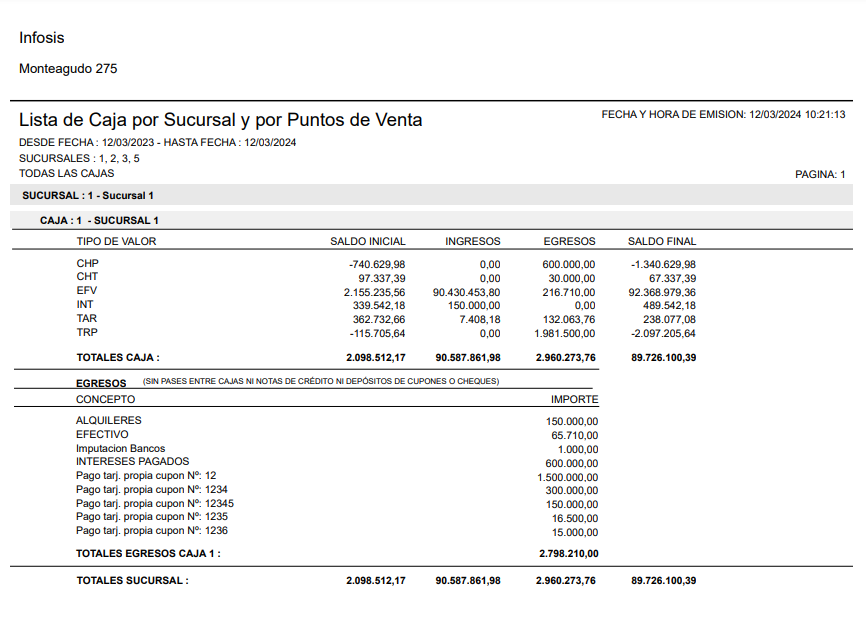
Task: Click Pago tarj. propia cupon Nº: 1236
Action: coord(152,530)
